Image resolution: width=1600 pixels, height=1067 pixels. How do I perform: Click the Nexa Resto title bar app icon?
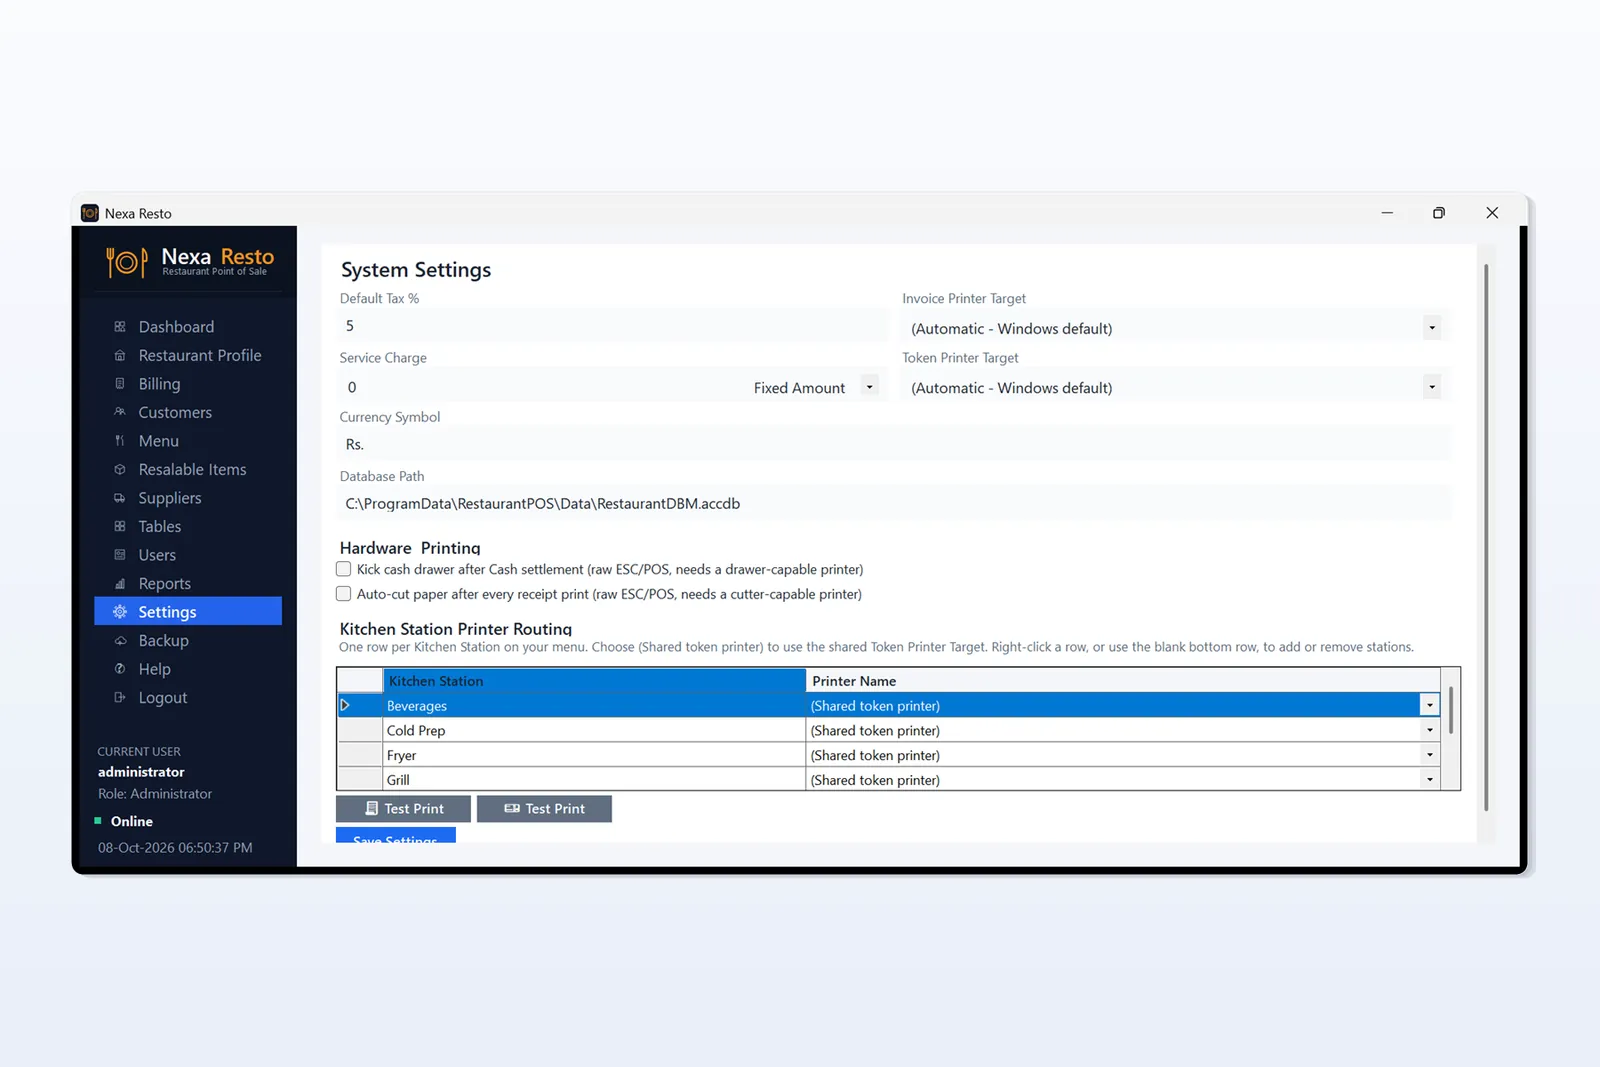90,213
